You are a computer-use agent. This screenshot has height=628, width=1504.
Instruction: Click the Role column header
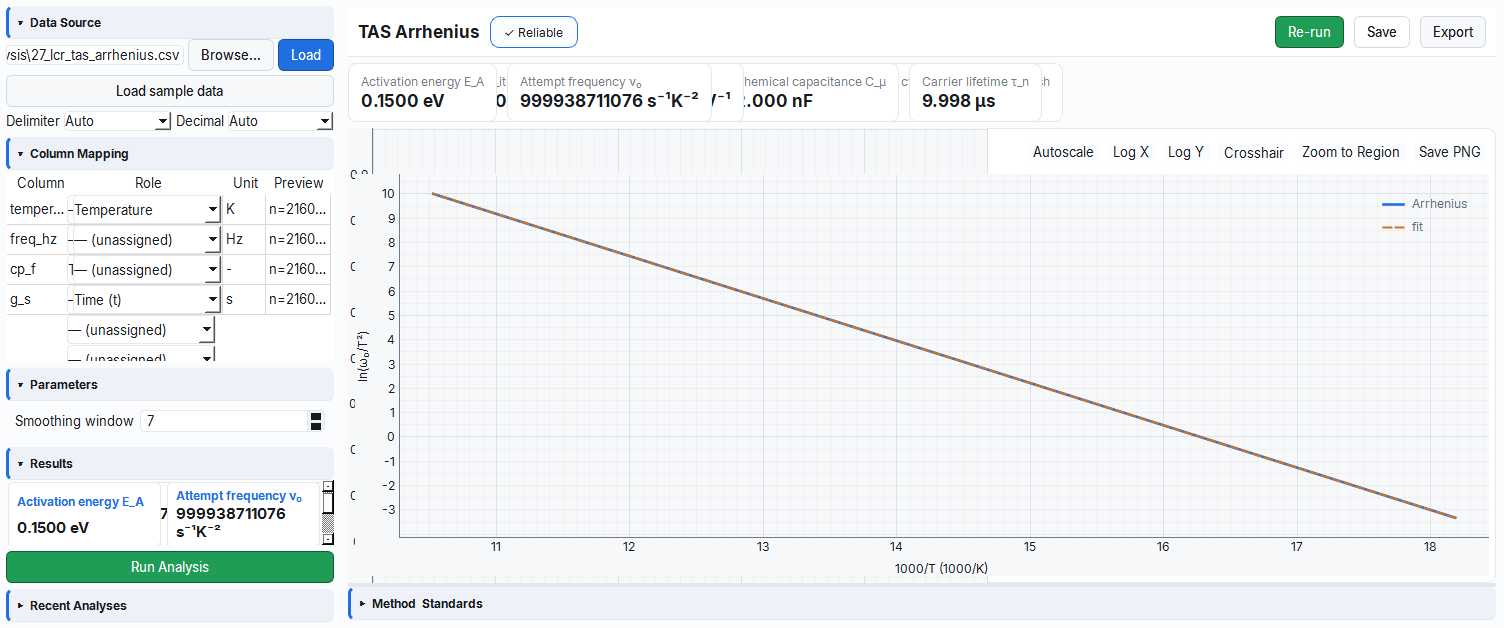click(x=148, y=183)
